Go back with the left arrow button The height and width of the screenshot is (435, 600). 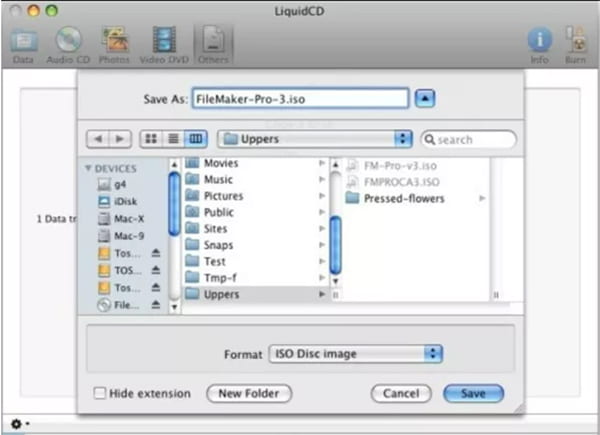click(x=98, y=139)
